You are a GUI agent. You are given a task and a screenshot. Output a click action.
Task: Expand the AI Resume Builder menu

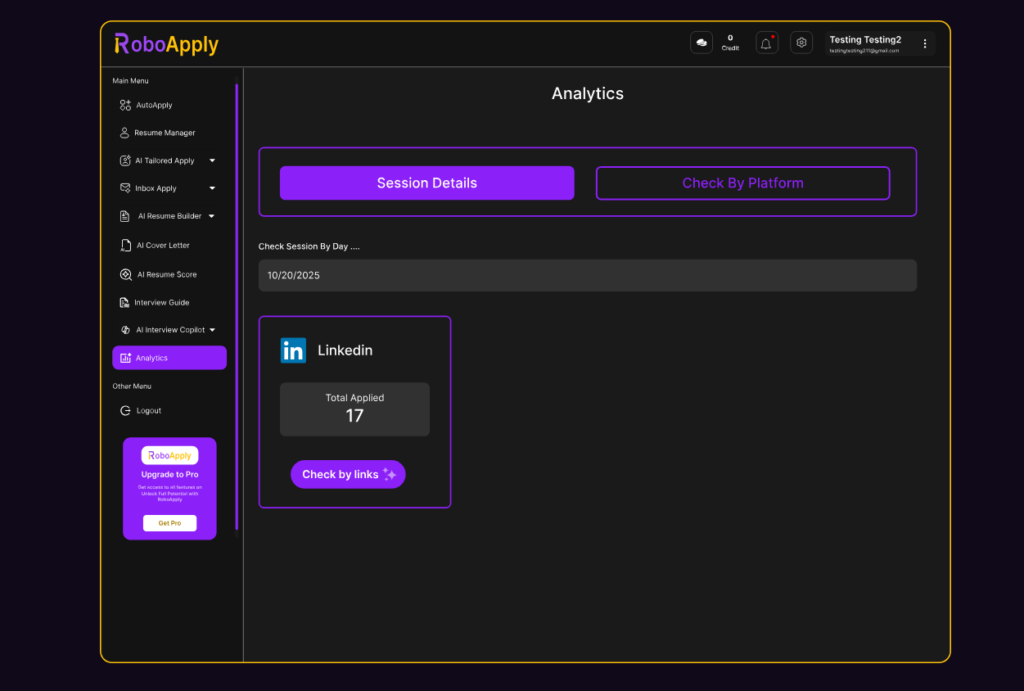coord(166,216)
